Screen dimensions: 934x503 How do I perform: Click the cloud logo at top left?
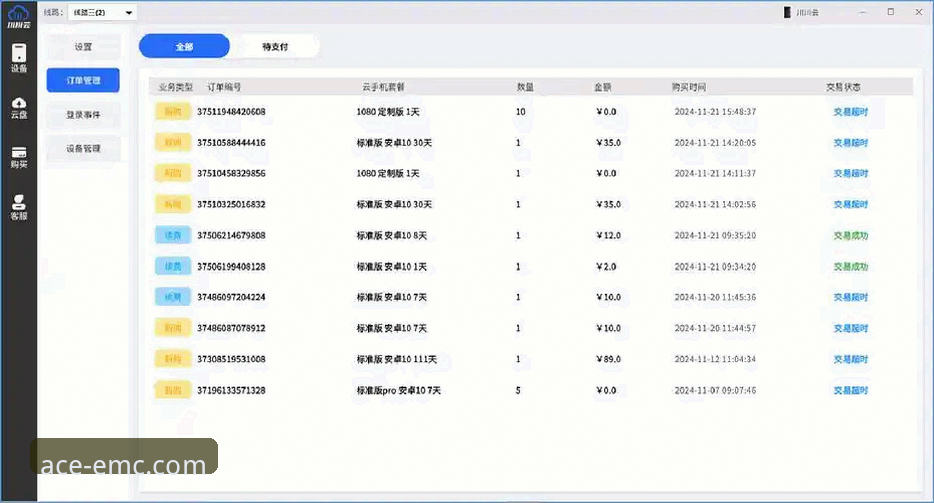18,16
